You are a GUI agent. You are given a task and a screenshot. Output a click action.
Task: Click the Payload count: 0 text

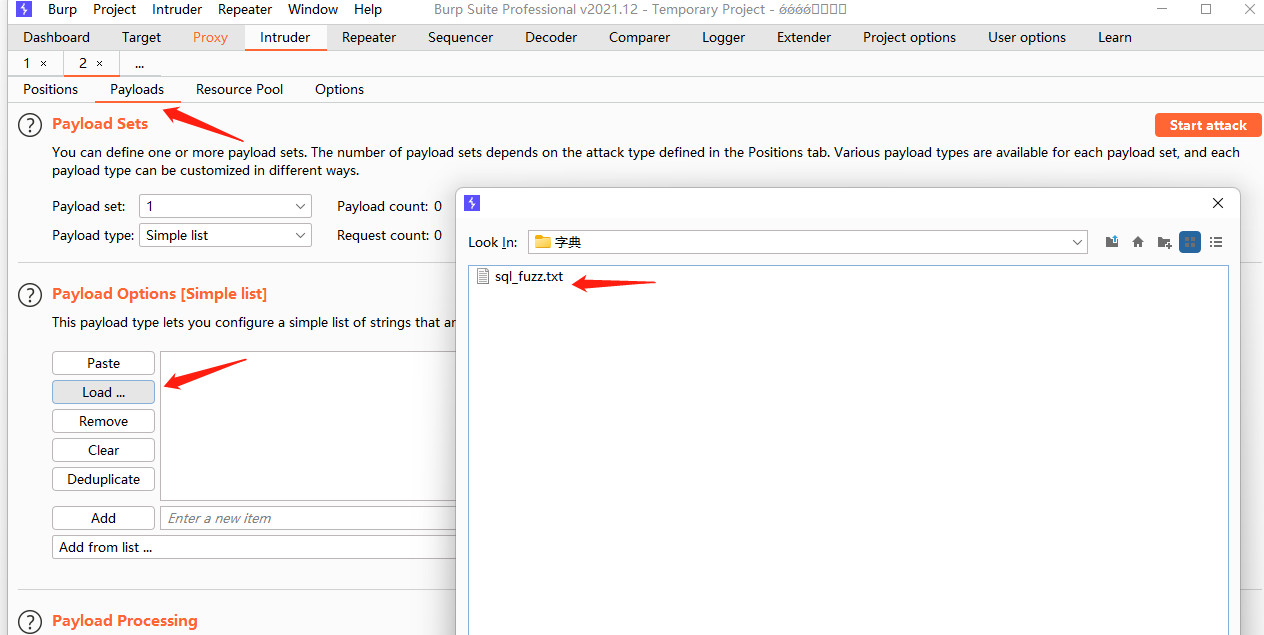tap(389, 206)
